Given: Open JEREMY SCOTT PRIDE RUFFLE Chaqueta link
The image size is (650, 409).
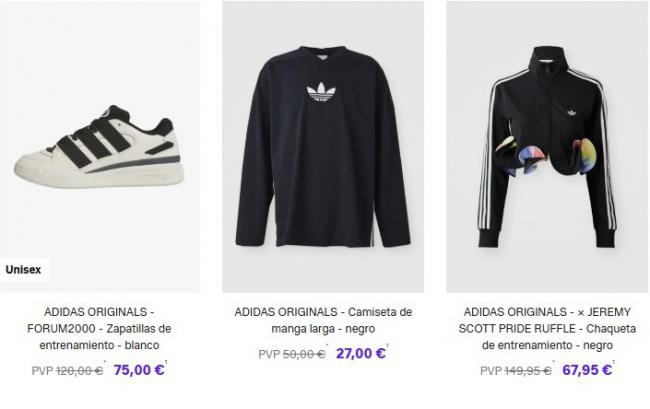Looking at the screenshot, I should point(547,328).
